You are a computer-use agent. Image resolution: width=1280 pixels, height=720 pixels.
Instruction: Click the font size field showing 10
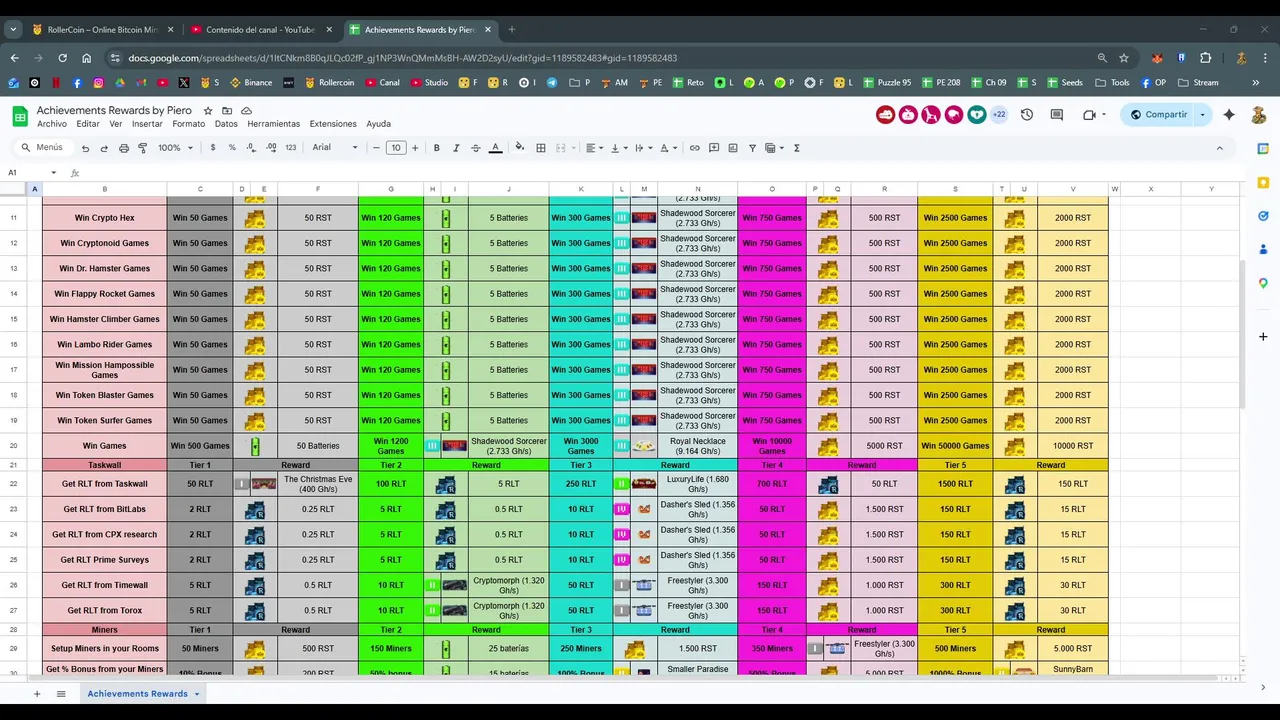(396, 148)
